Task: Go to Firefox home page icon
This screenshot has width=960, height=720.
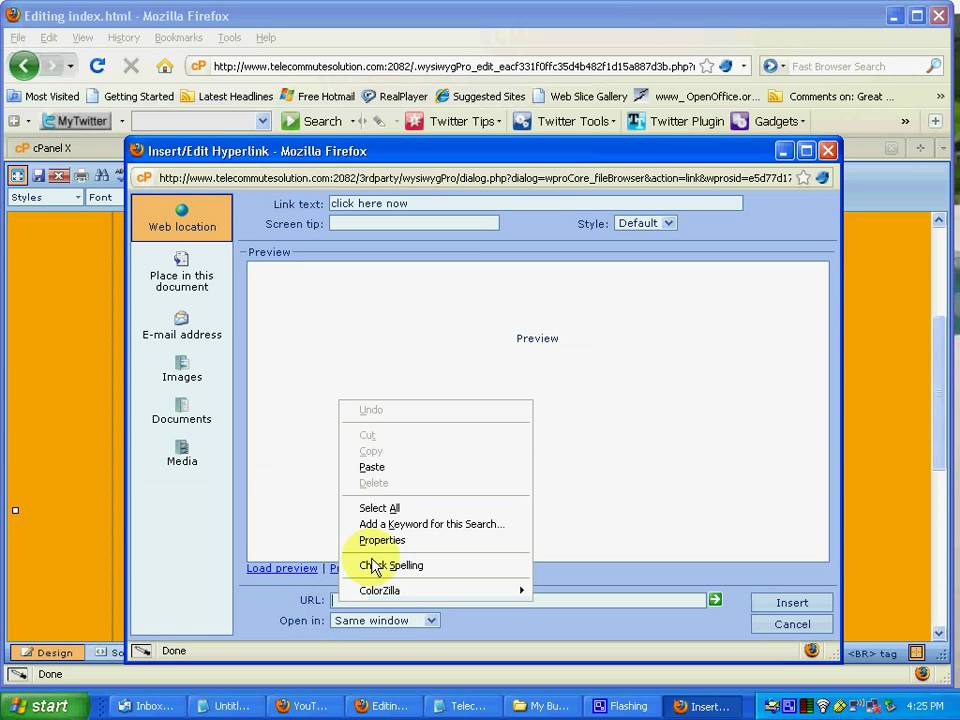Action: coord(164,66)
